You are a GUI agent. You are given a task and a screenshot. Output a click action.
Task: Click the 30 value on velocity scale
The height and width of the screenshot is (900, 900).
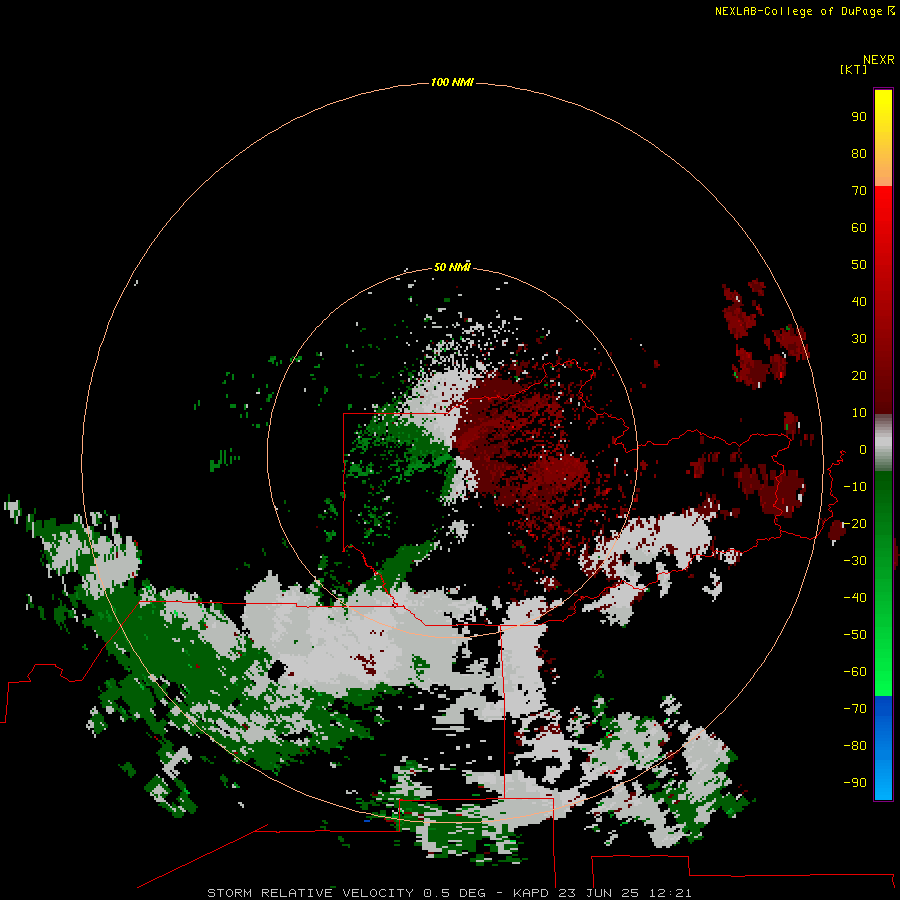coord(859,339)
